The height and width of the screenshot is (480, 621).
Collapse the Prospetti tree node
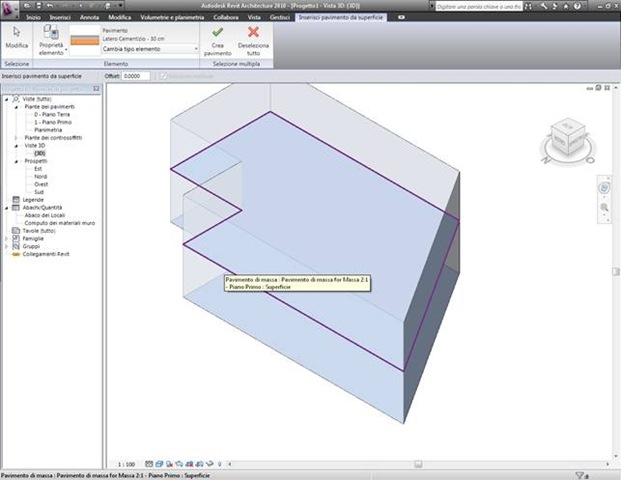16,161
